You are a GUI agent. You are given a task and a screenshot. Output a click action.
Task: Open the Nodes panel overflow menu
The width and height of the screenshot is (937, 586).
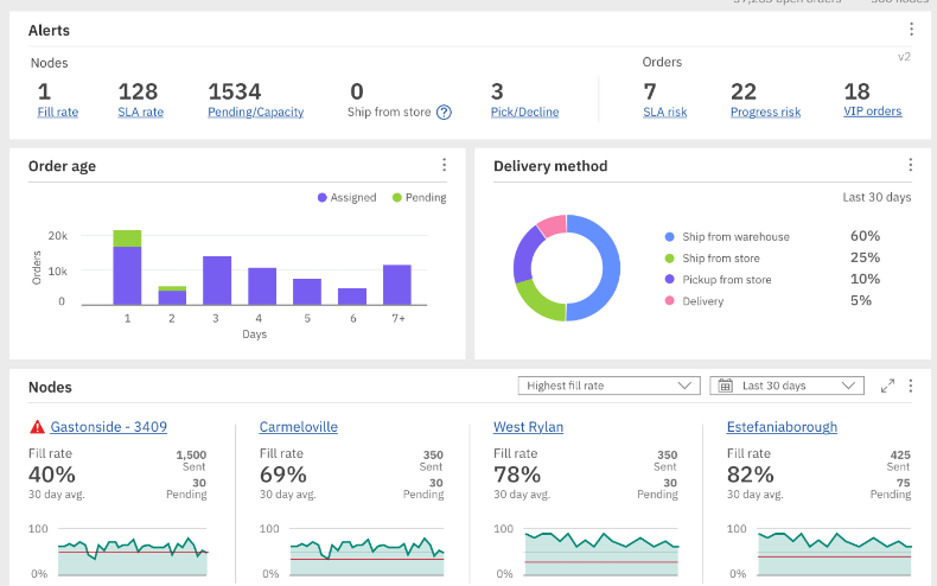910,386
